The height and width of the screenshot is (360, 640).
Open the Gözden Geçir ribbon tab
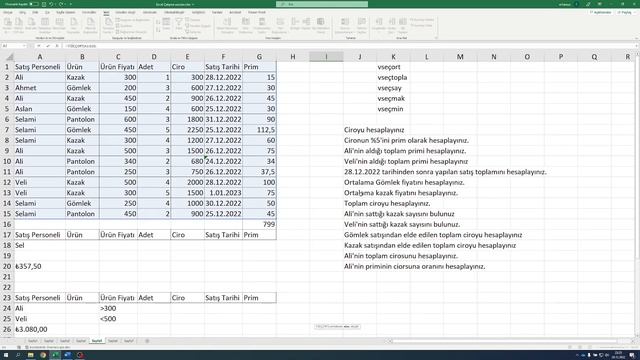125,13
